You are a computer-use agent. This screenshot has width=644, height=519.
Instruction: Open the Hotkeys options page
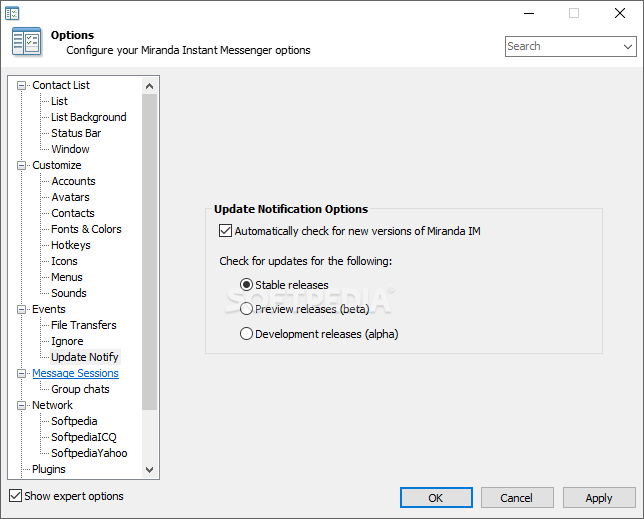(x=71, y=245)
